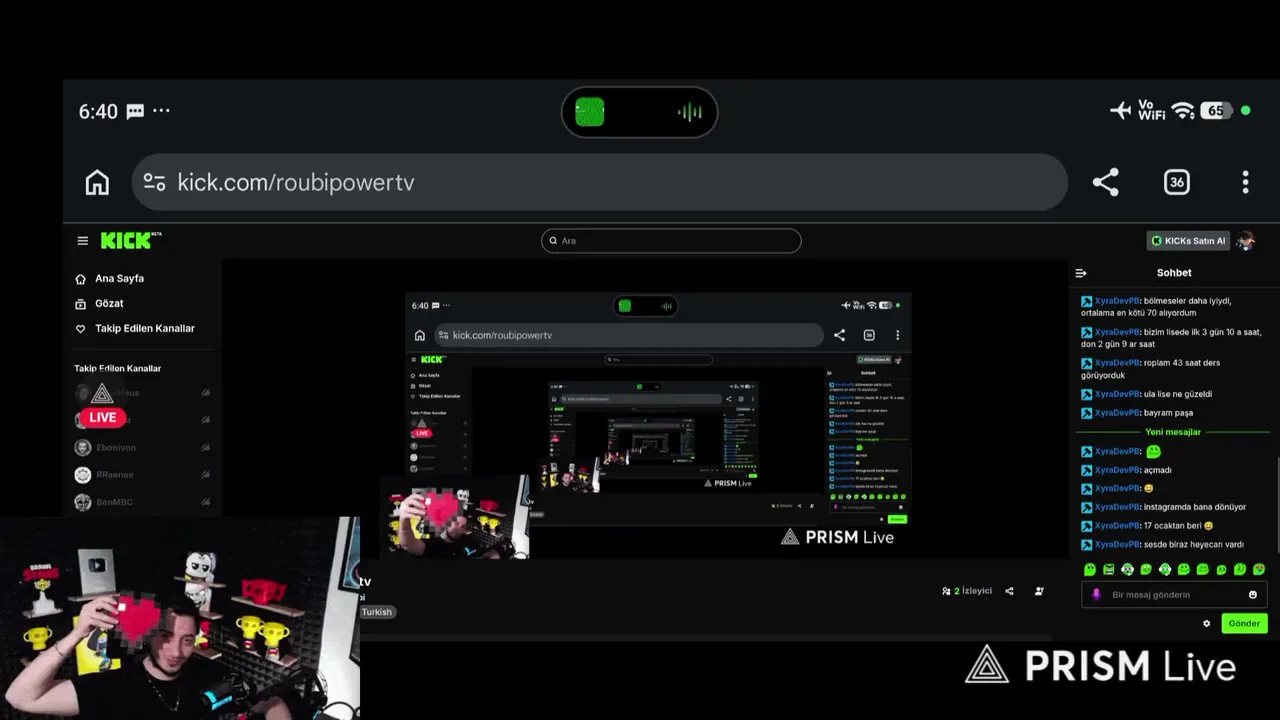Open the tab switcher showing 36
1280x720 pixels.
(1177, 182)
